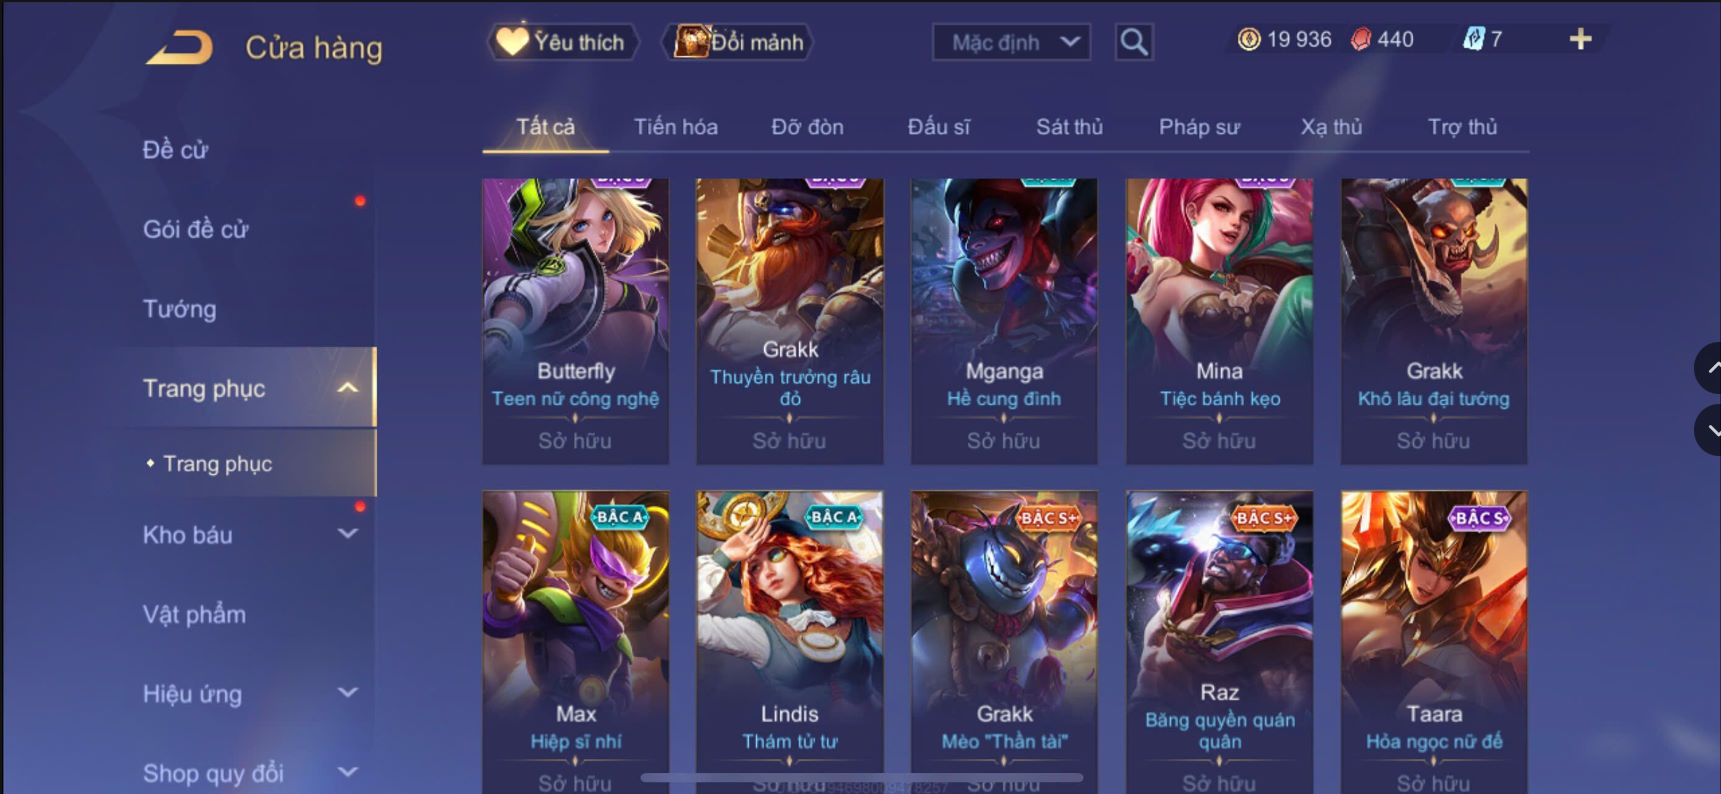Image resolution: width=1721 pixels, height=794 pixels.
Task: Select Butterfly Teen nữ công nghệ skin
Action: pyautogui.click(x=576, y=322)
